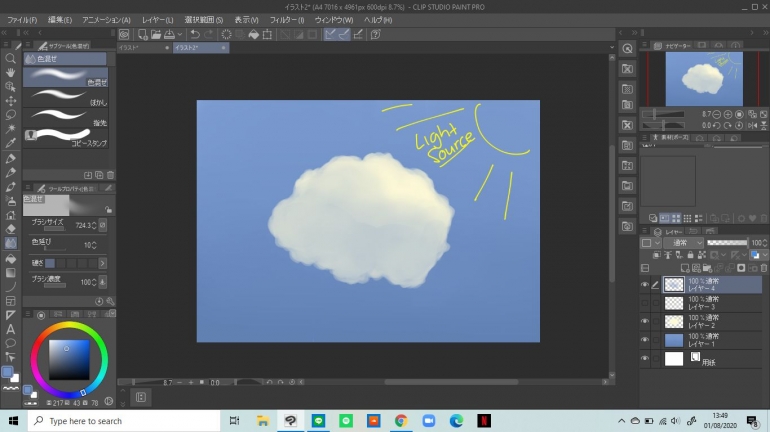Select the コピースタンプ copy stamp sub tool

point(65,137)
